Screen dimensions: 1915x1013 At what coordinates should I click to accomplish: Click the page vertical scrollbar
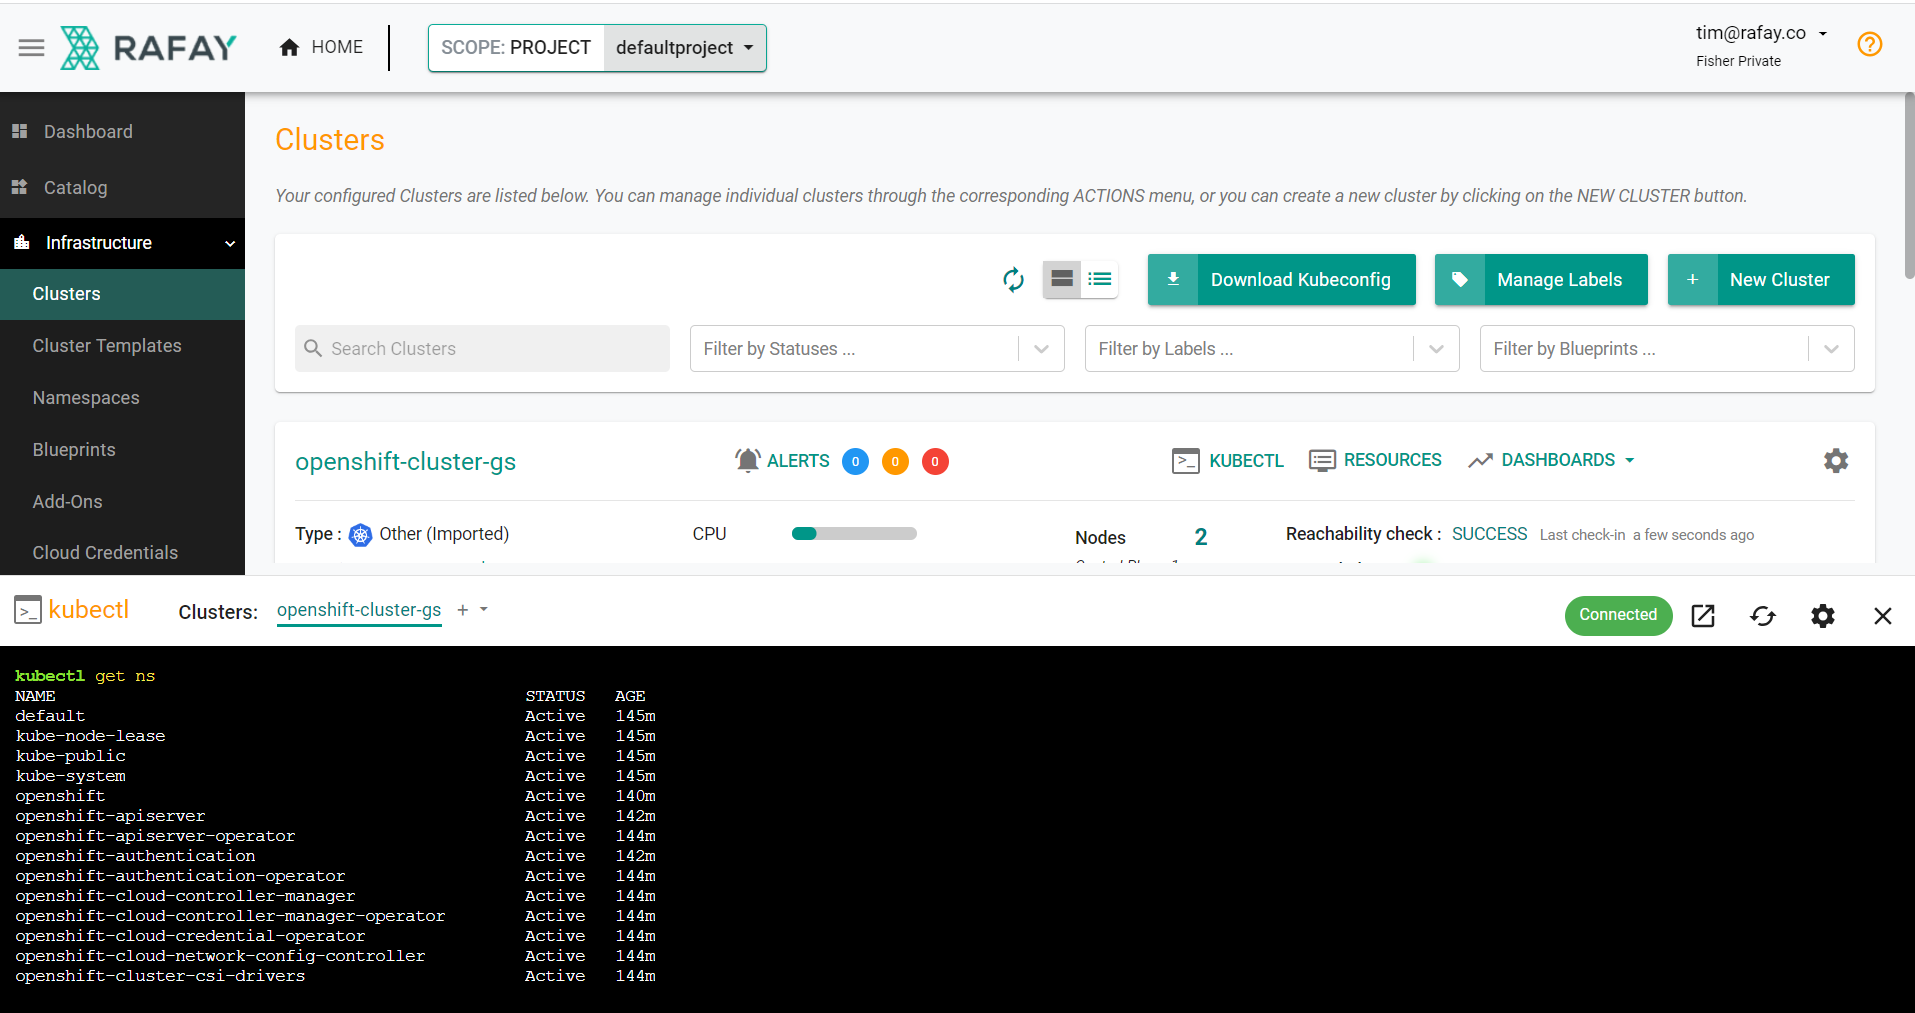(1909, 185)
